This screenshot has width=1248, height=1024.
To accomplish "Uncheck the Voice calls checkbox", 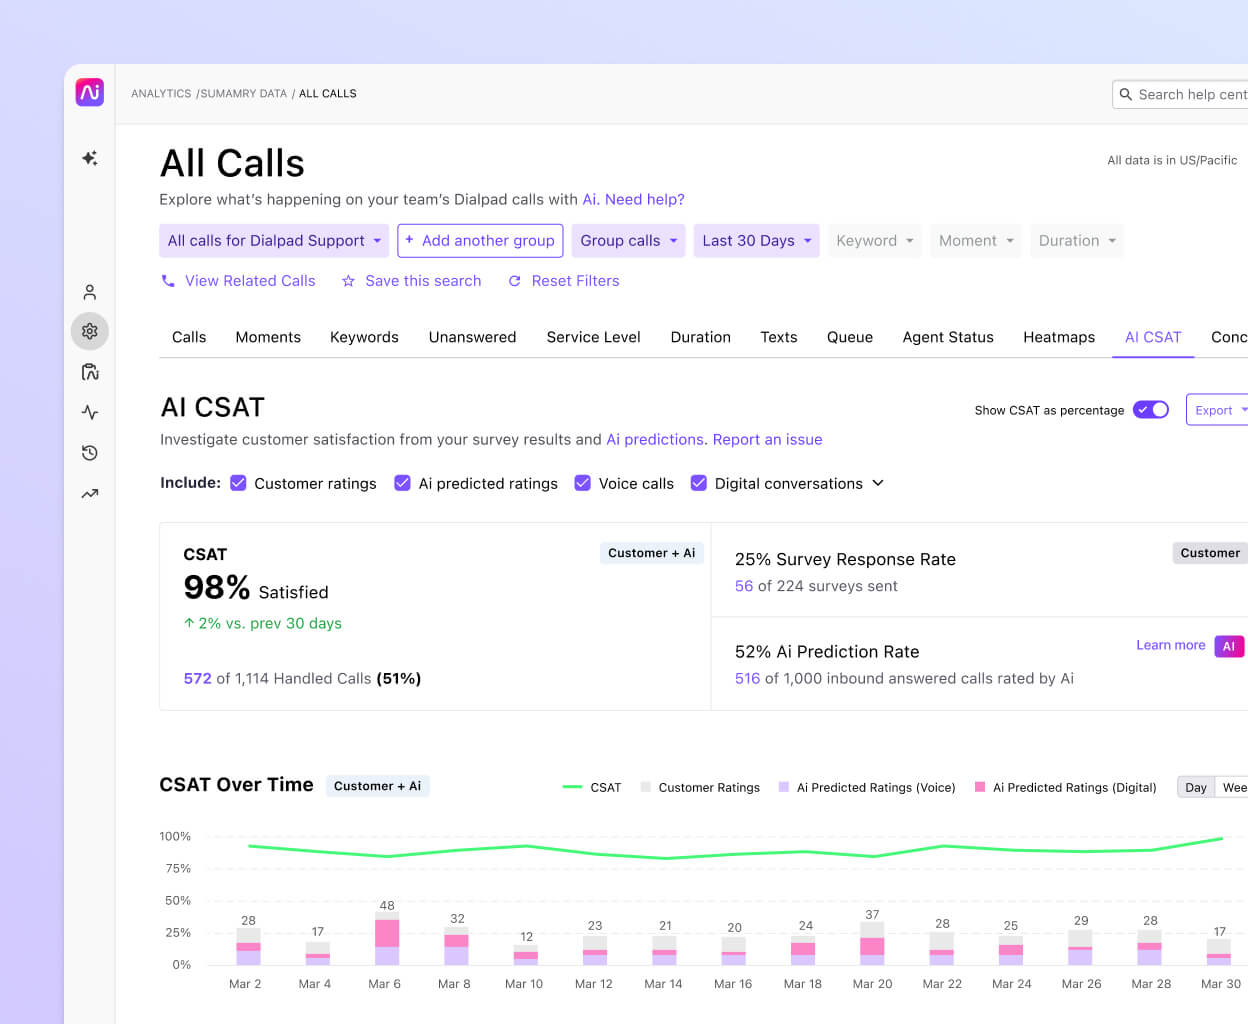I will (x=583, y=482).
